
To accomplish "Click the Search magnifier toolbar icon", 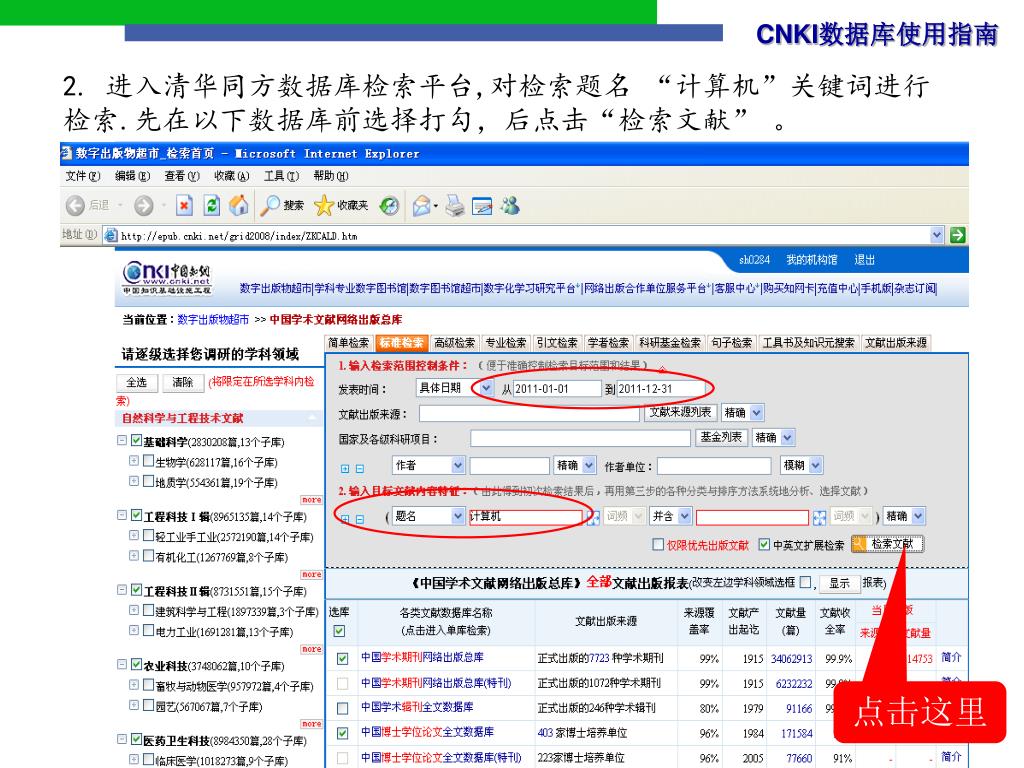I will click(x=269, y=206).
